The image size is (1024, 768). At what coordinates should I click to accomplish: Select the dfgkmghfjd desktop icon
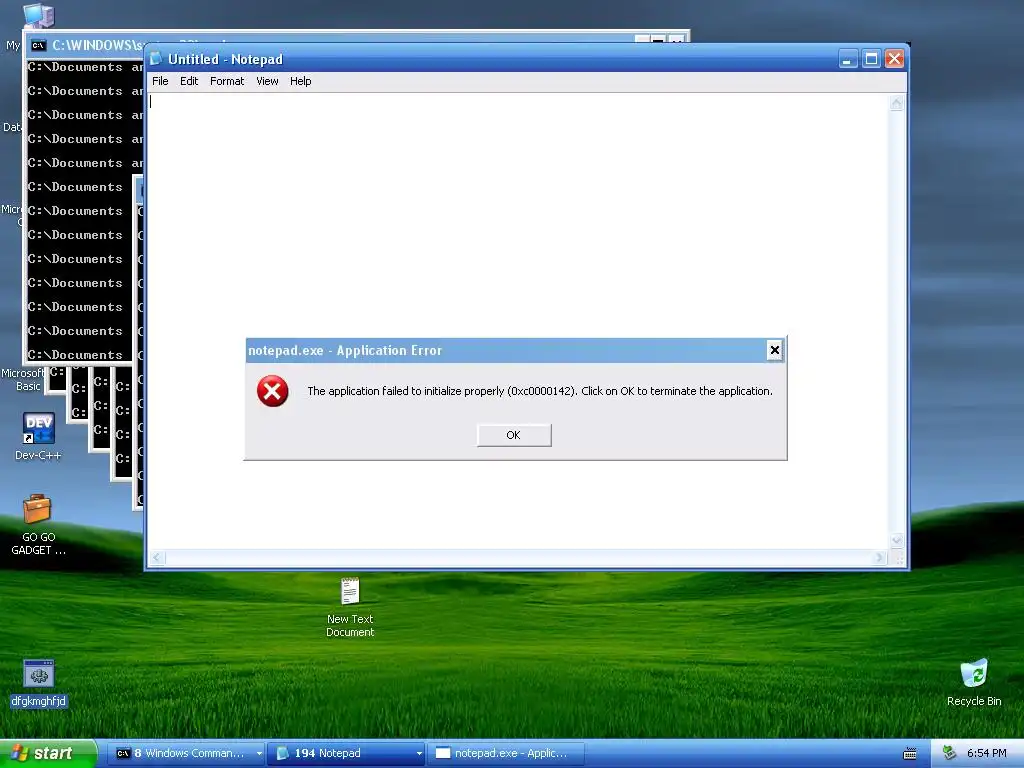click(x=39, y=683)
